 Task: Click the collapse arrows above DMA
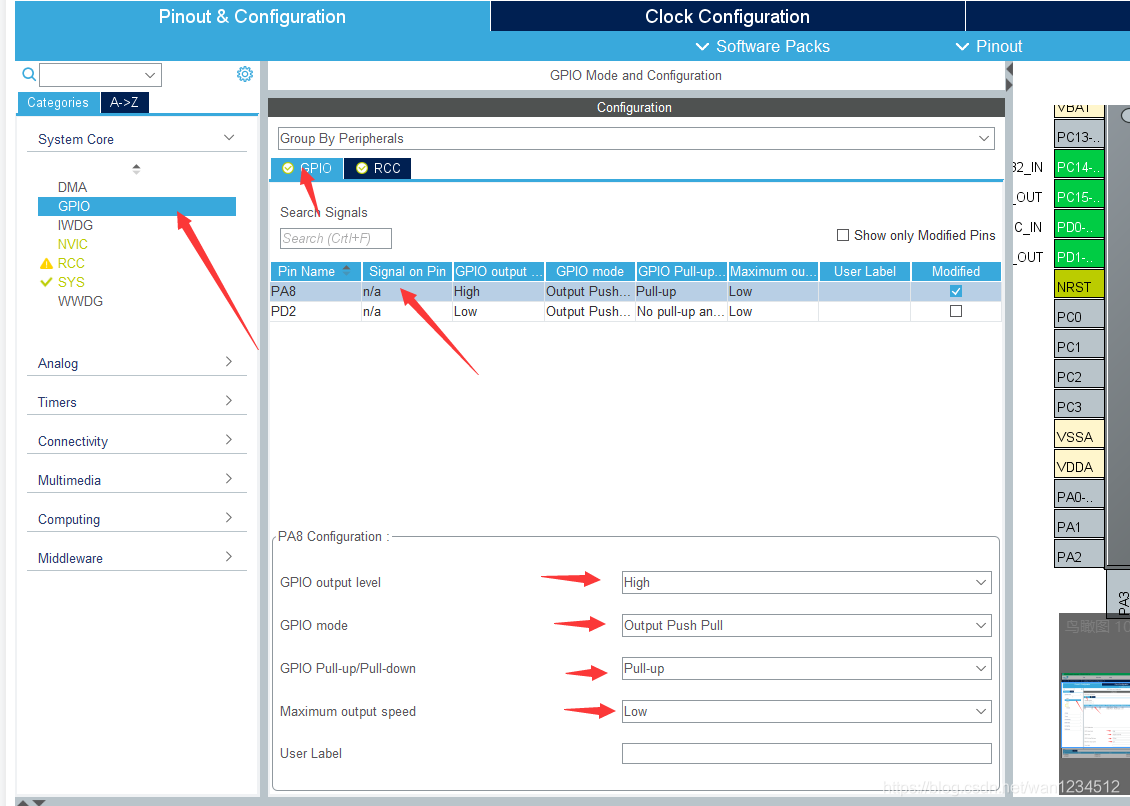tap(136, 169)
